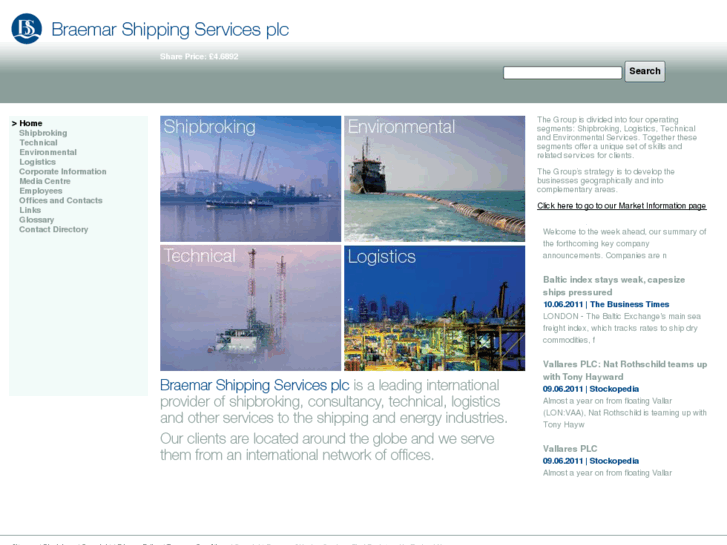727x545 pixels.
Task: Open the Logistics image tile
Action: tap(434, 308)
